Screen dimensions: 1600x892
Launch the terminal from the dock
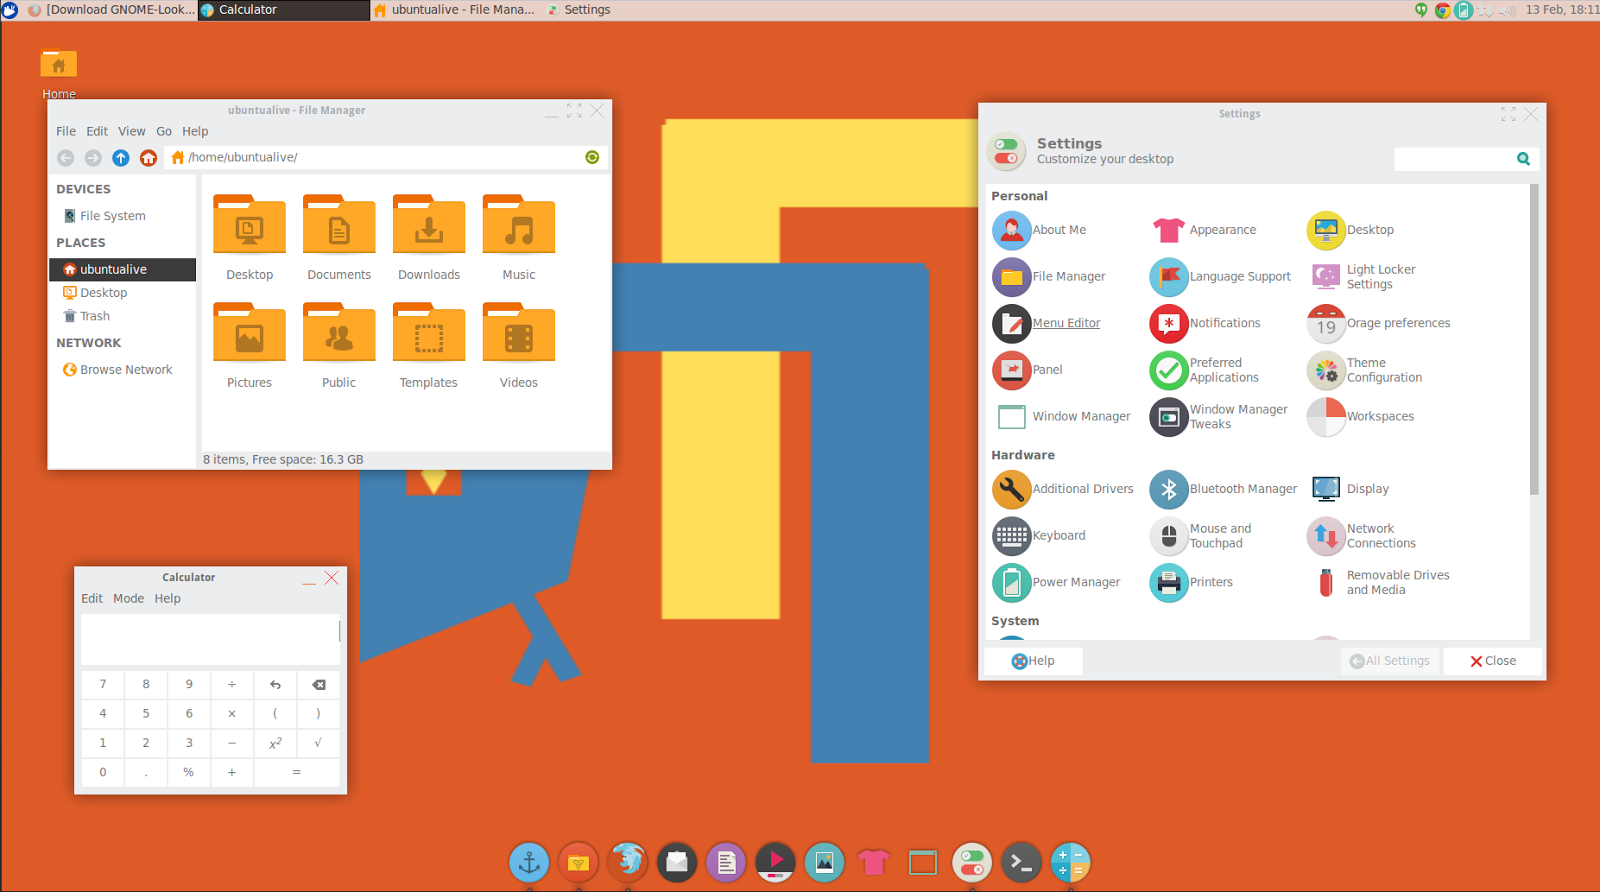pos(1020,862)
